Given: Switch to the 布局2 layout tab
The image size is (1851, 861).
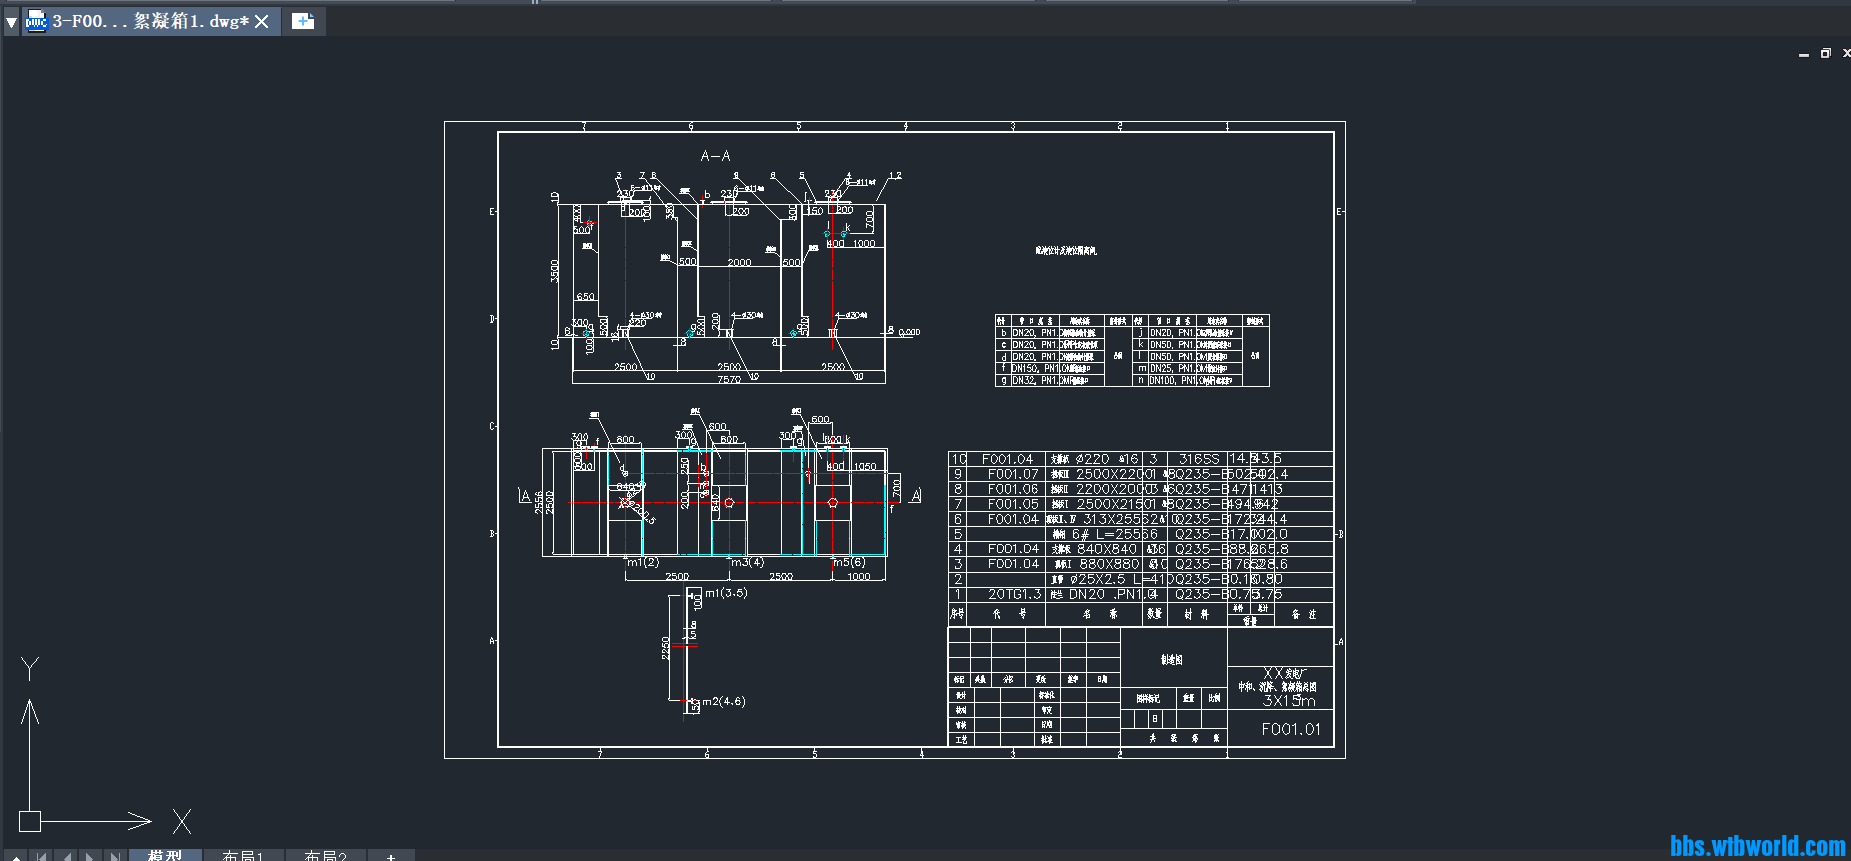Looking at the screenshot, I should (x=325, y=856).
